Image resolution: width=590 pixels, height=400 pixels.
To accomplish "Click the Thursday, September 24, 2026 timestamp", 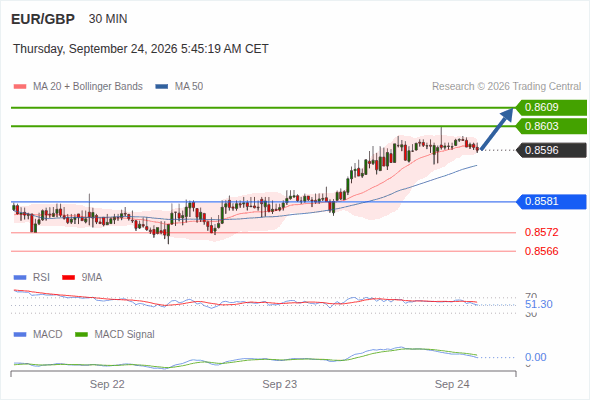I will tap(141, 49).
